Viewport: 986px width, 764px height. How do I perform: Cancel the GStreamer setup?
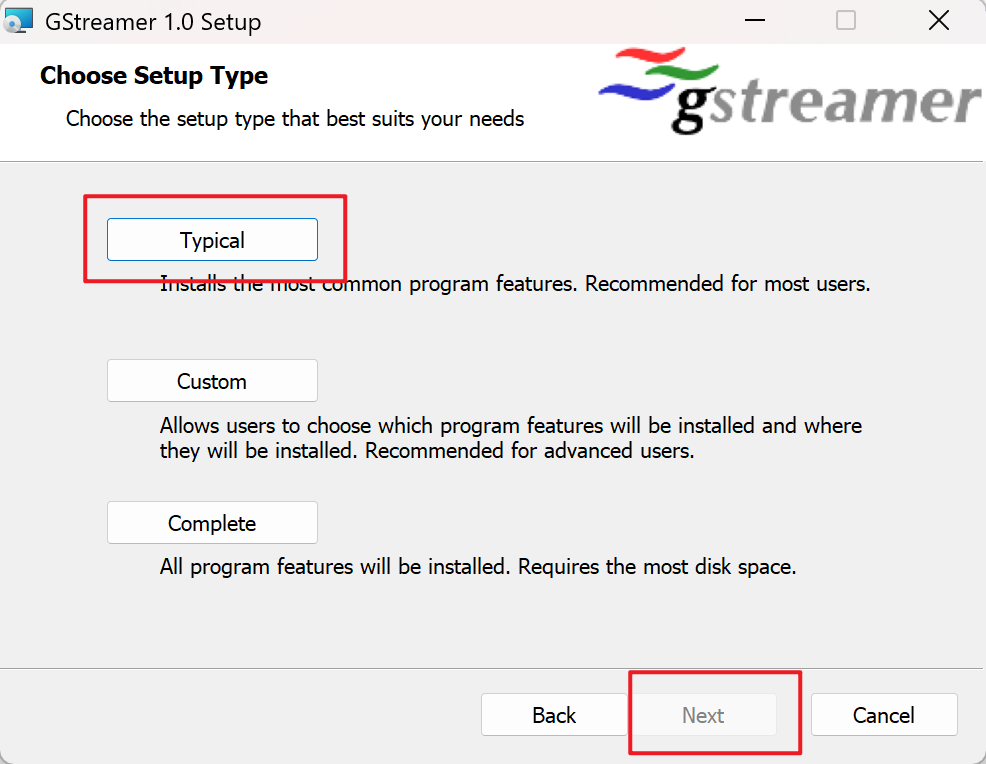point(884,715)
